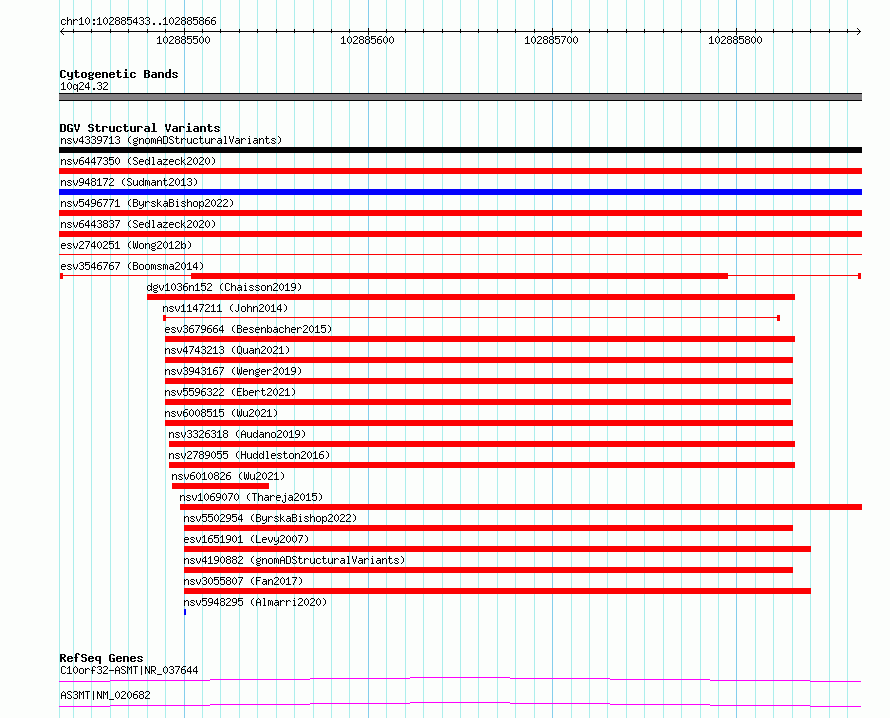The width and height of the screenshot is (890, 718).
Task: Click the ruler's left arrow end
Action: pos(62,31)
